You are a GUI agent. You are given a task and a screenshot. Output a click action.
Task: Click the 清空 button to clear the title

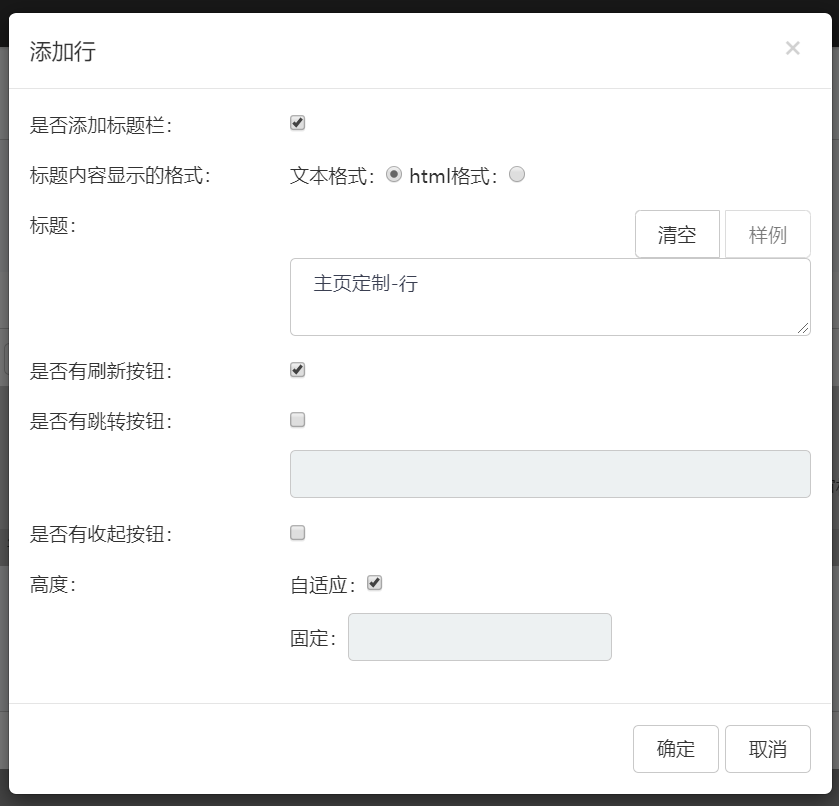coord(677,235)
